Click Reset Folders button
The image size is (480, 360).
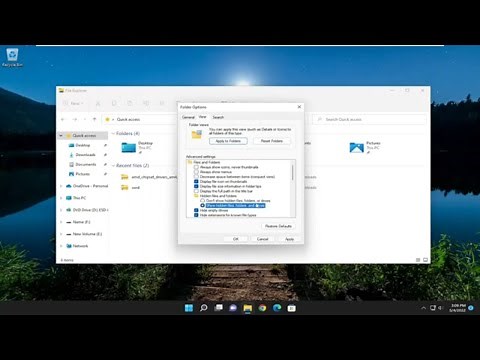click(271, 141)
